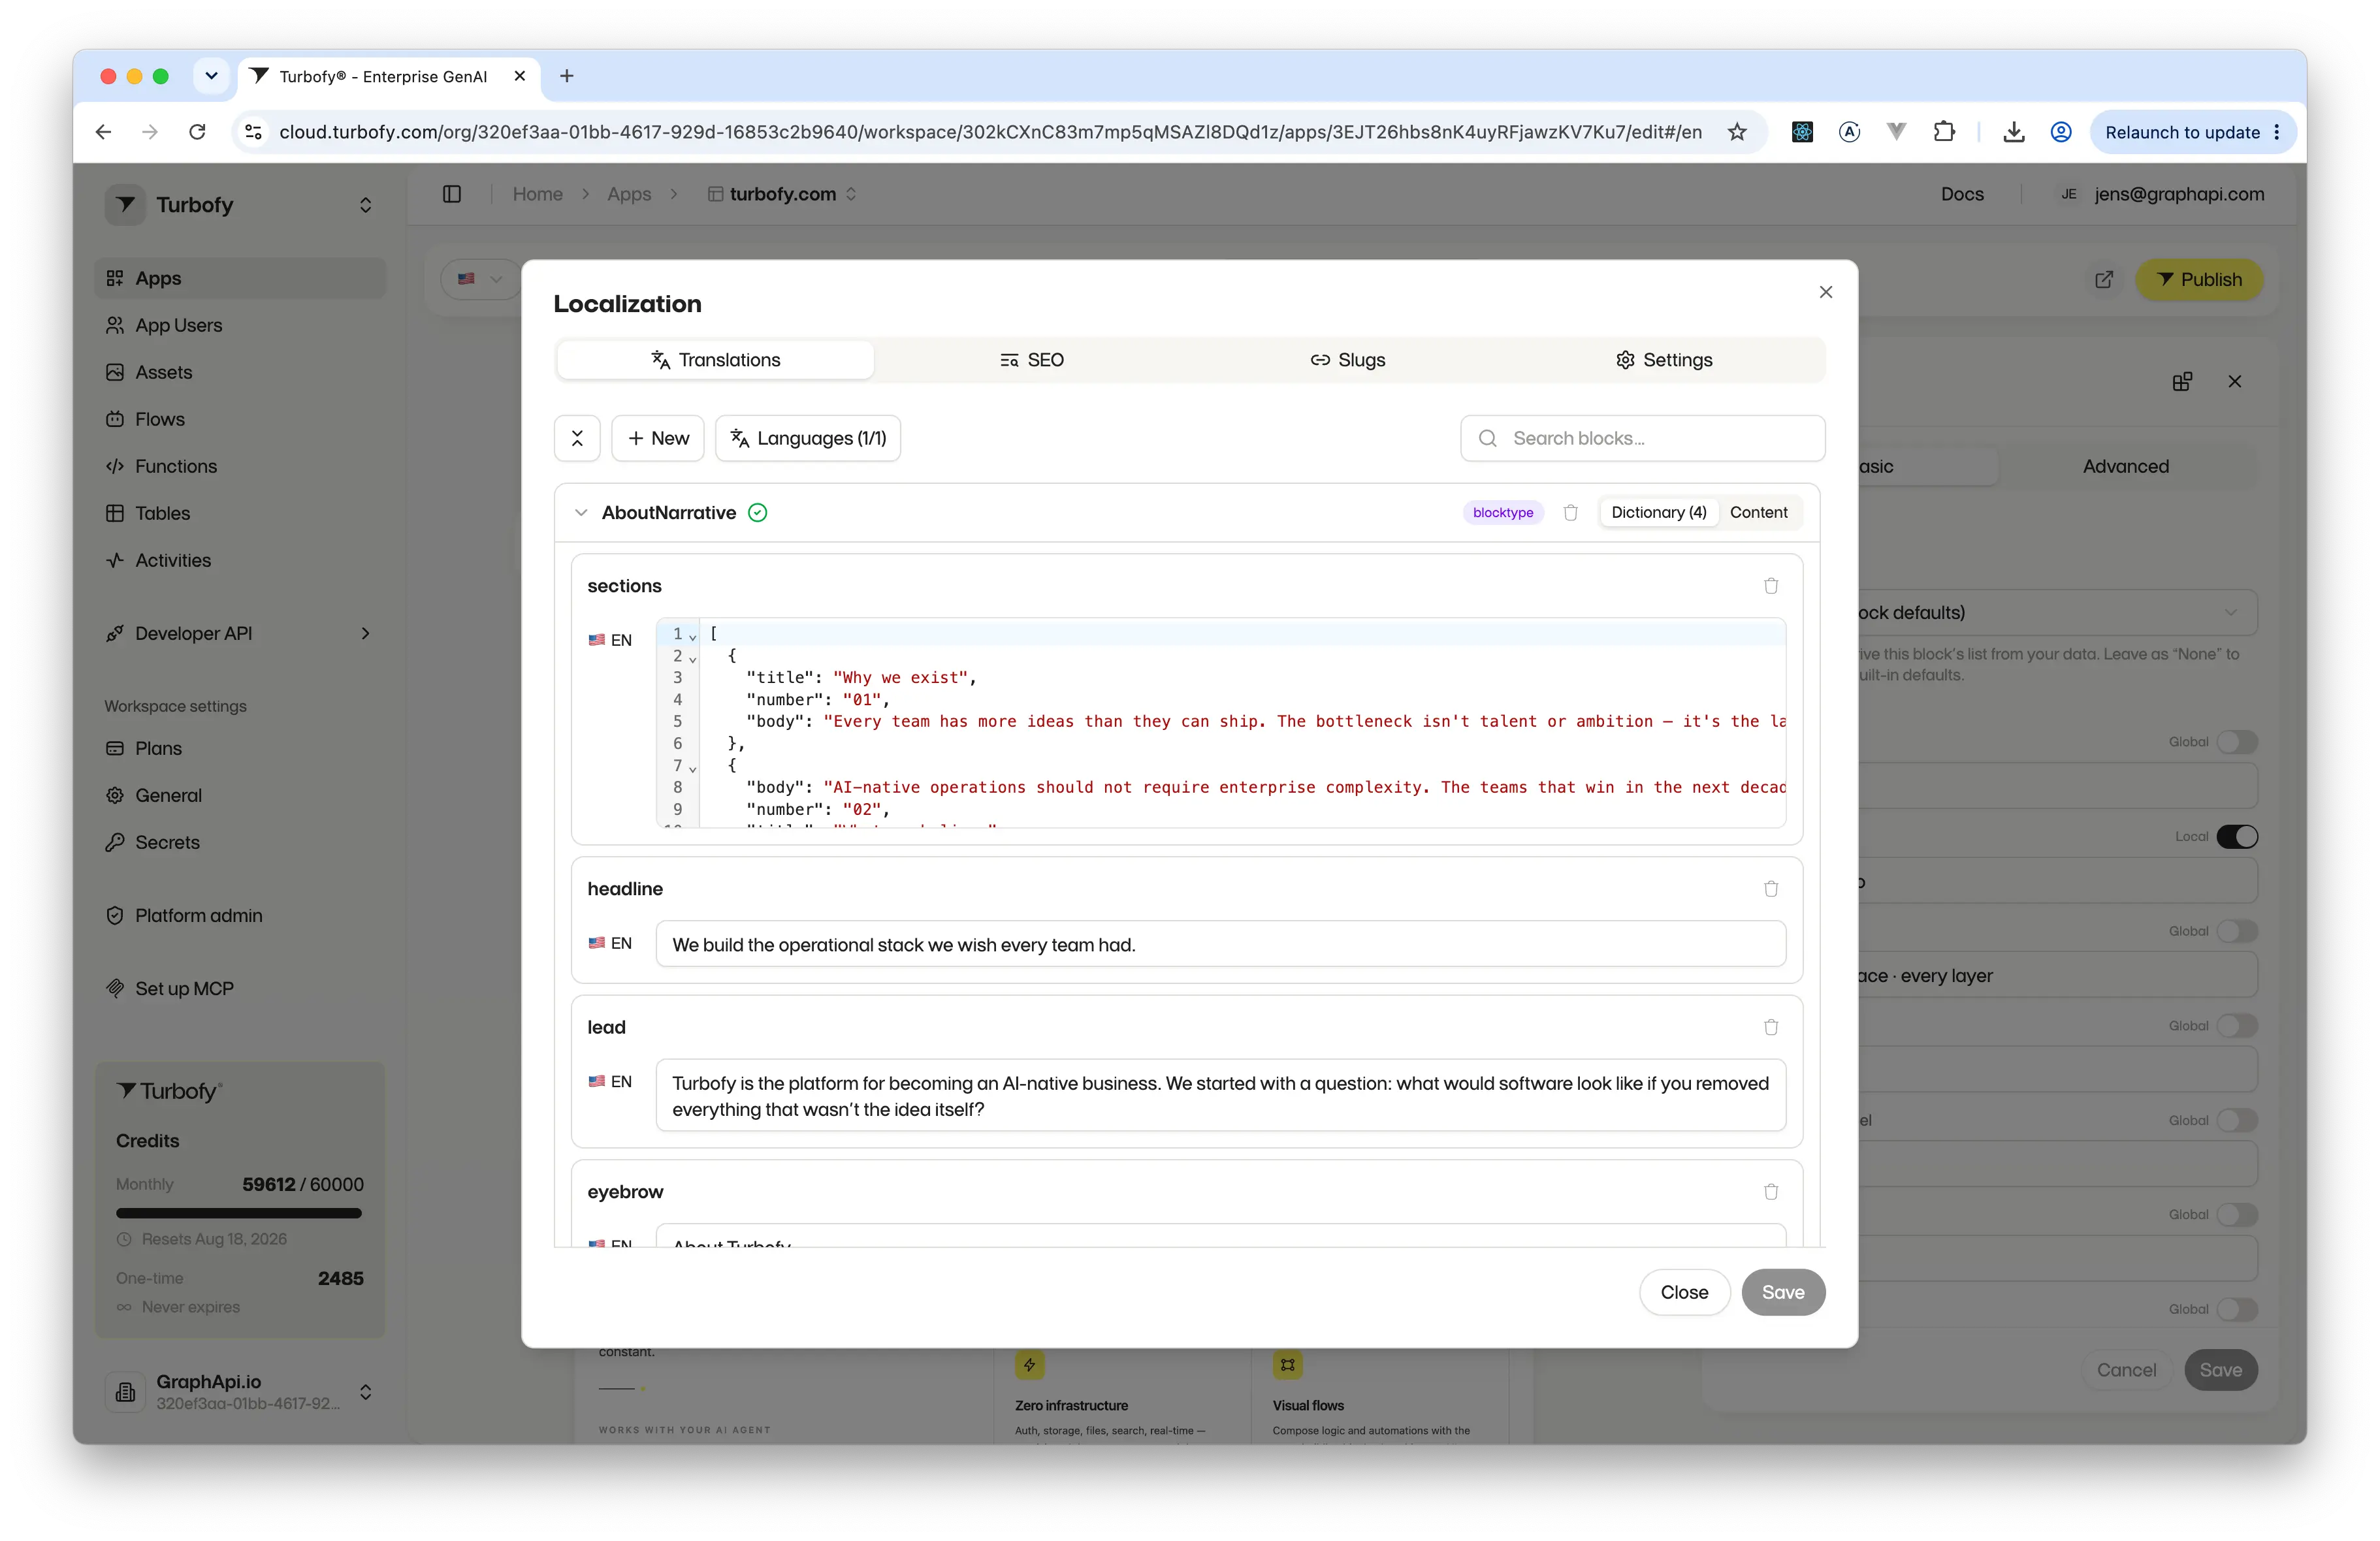Toggle the sidebar panel icon

pos(452,194)
